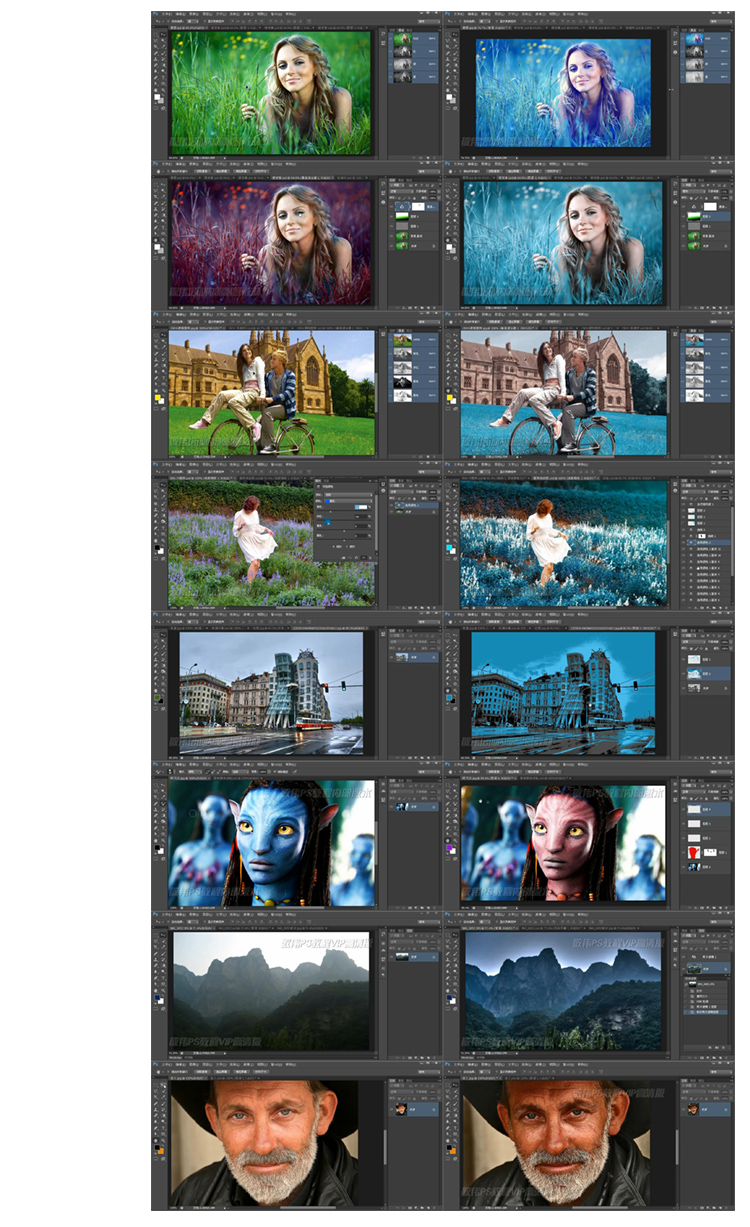750x1227 pixels.
Task: Hide topmost layer via eye icon, pink Avatar screenshot
Action: click(684, 809)
